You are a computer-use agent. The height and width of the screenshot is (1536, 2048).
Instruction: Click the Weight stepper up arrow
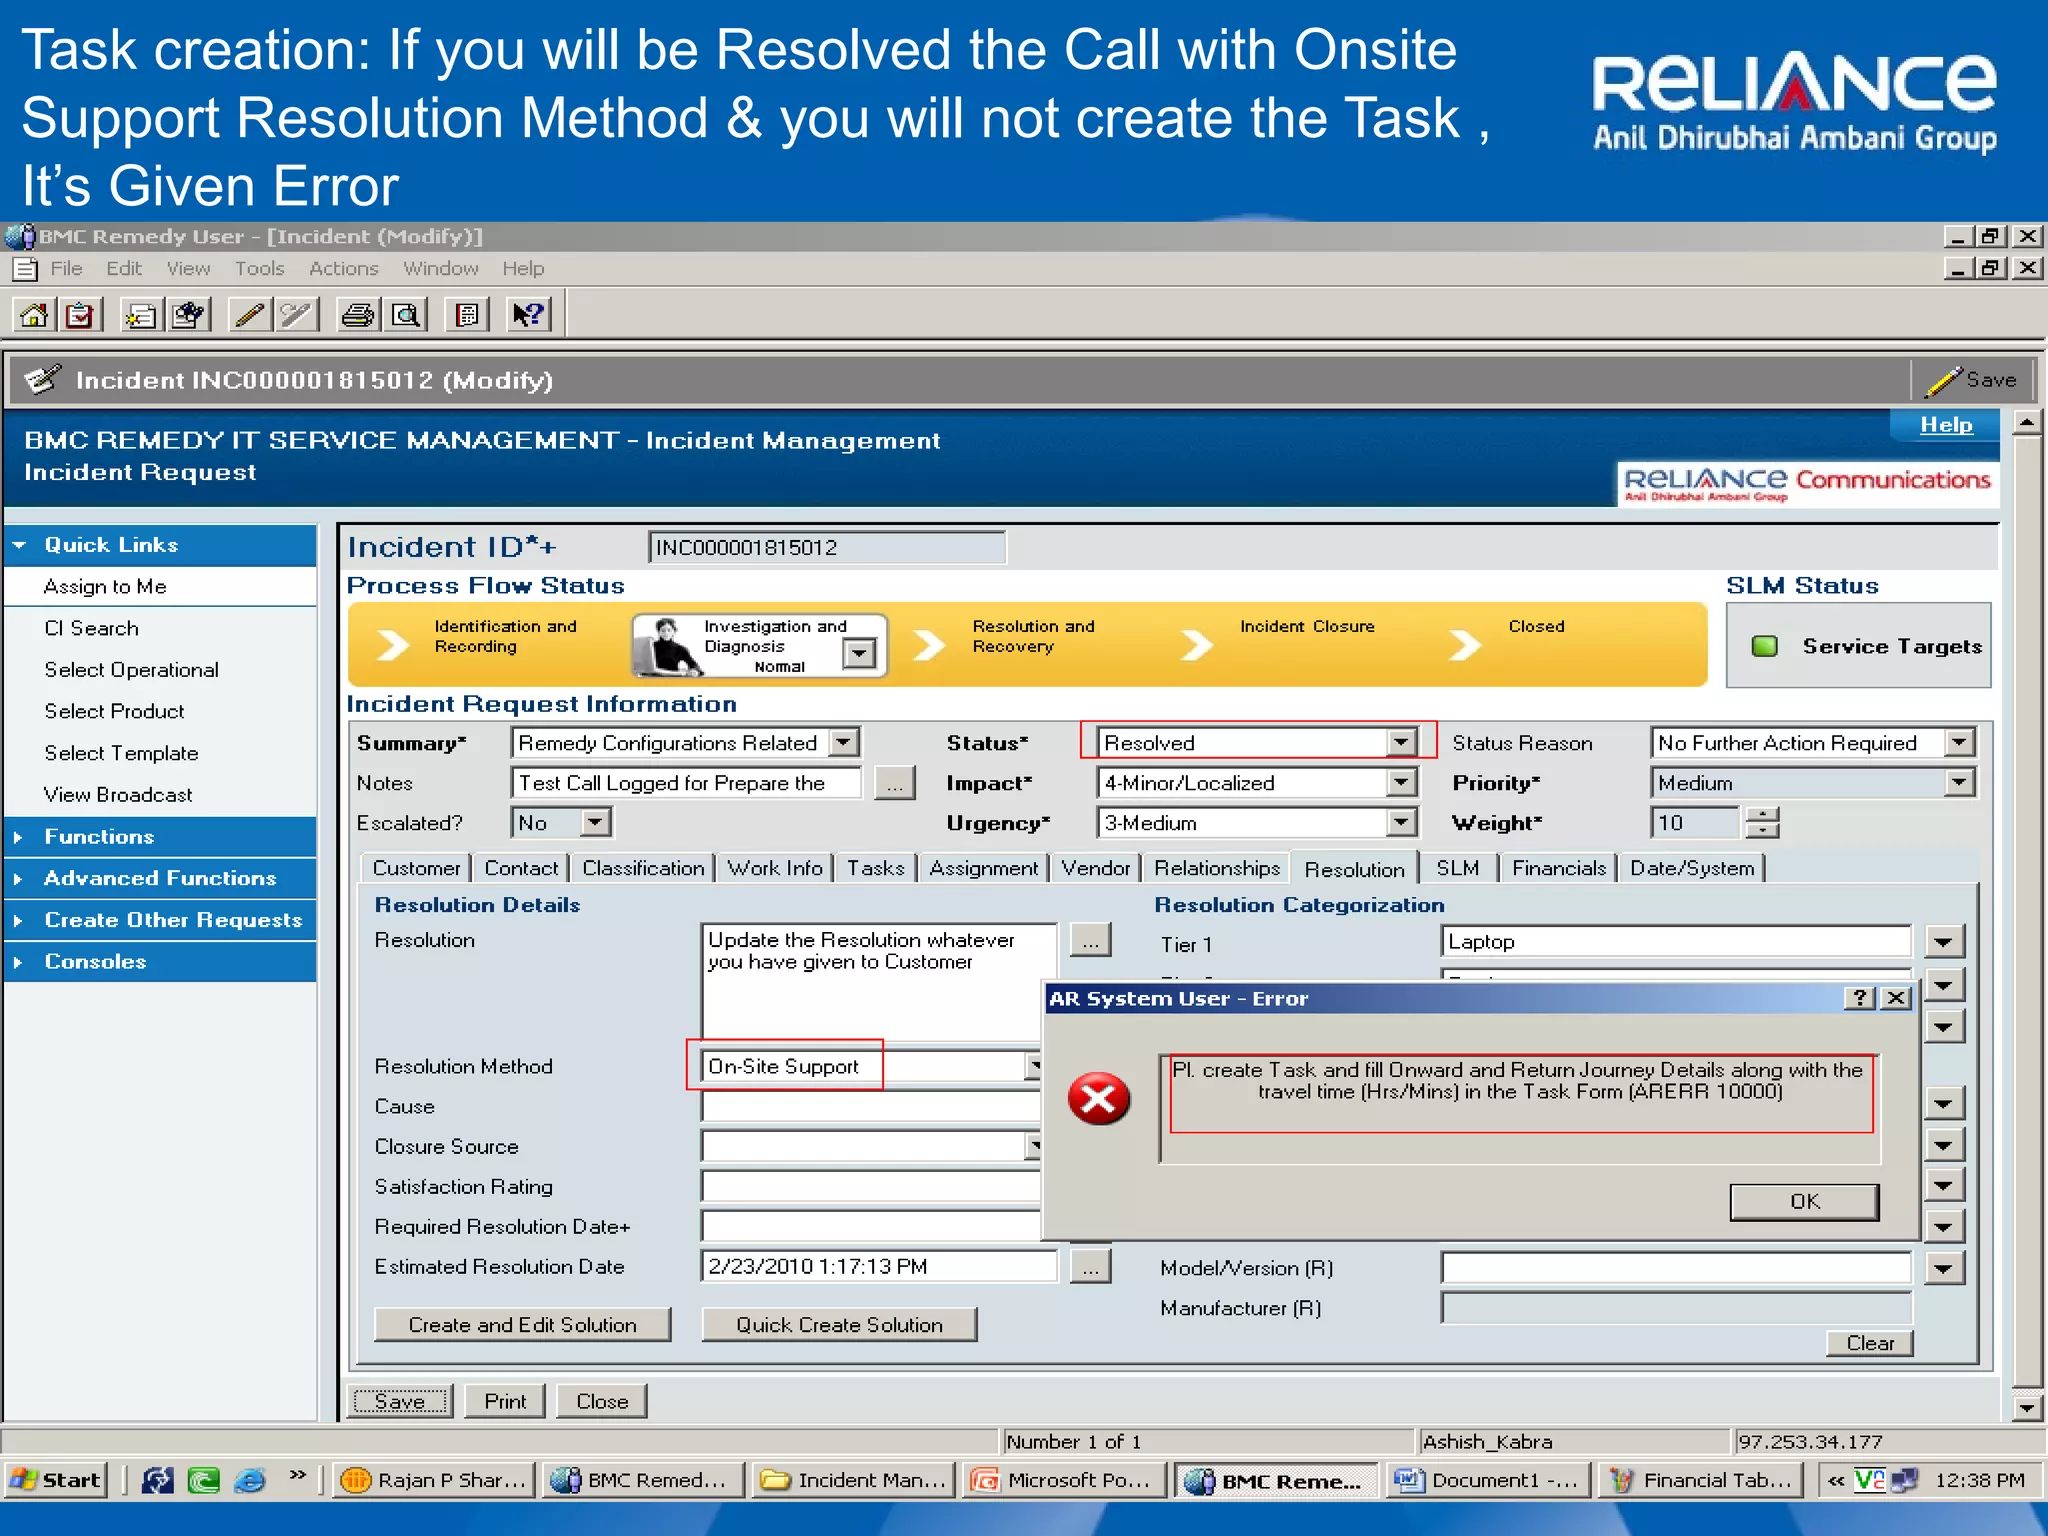pyautogui.click(x=1763, y=813)
